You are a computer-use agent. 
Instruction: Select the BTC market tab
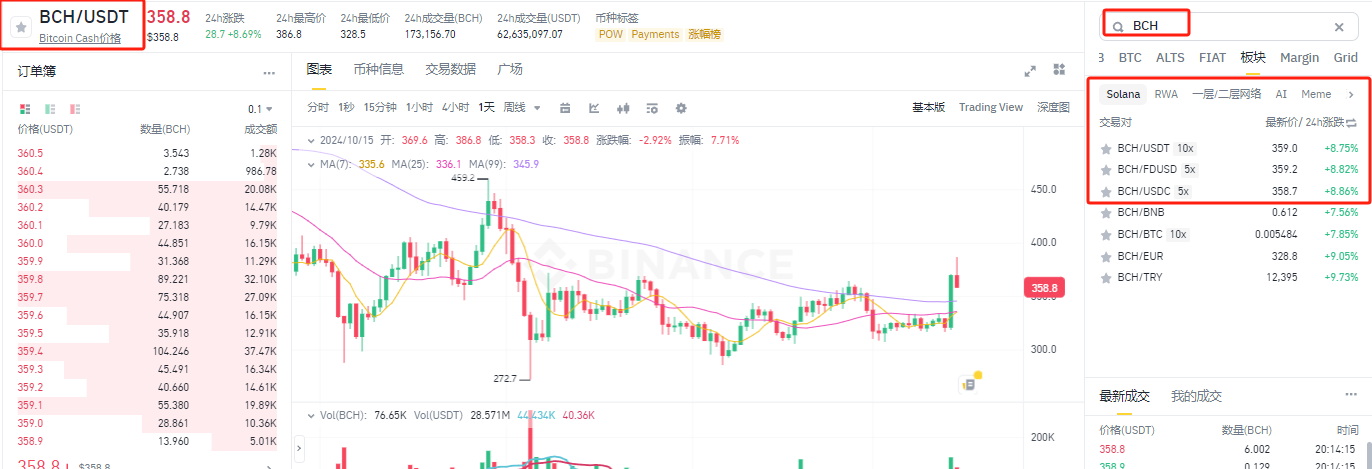[1130, 58]
